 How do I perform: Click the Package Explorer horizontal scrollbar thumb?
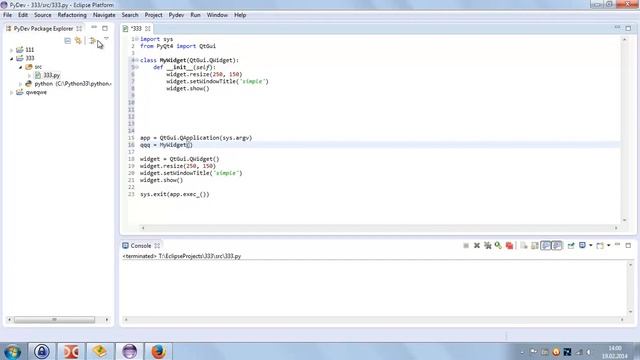pyautogui.click(x=54, y=320)
